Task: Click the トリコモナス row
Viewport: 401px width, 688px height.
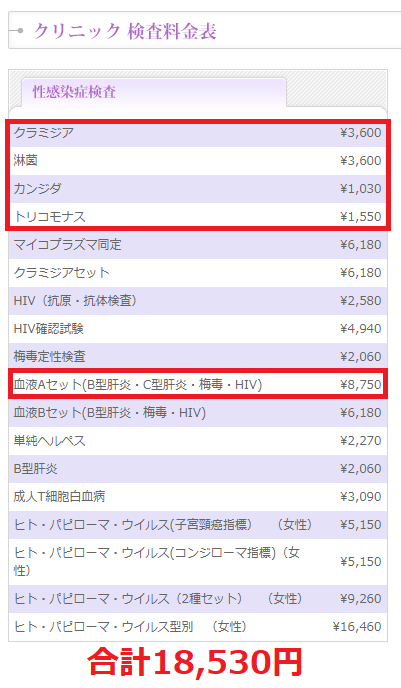Action: pos(198,217)
